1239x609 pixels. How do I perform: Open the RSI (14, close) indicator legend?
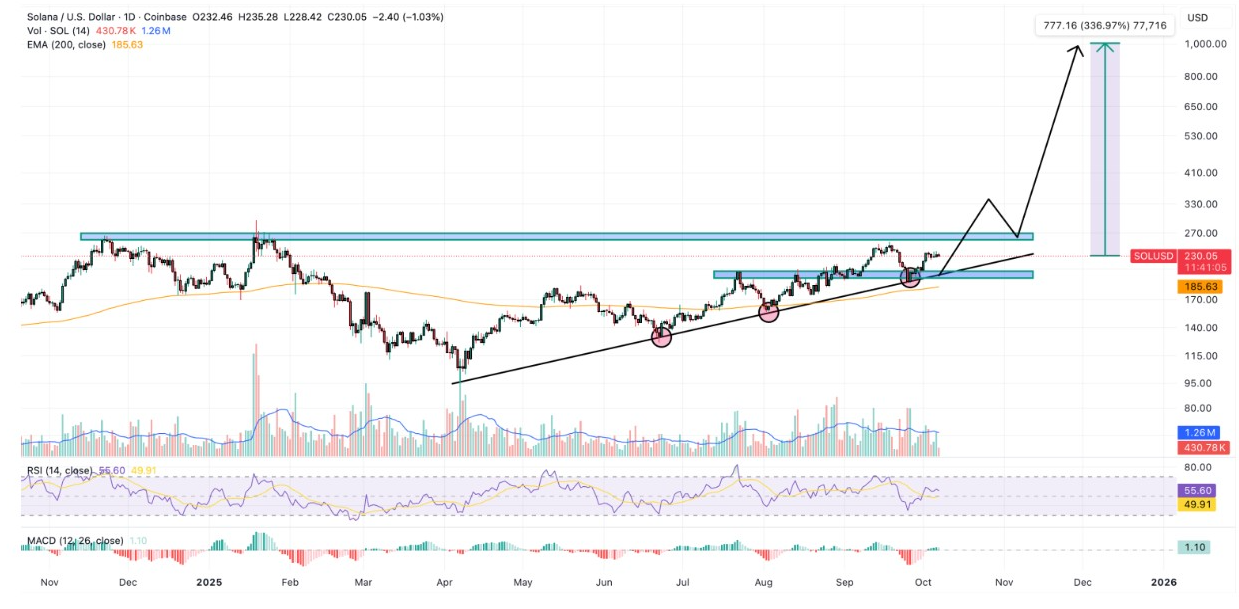pos(57,470)
